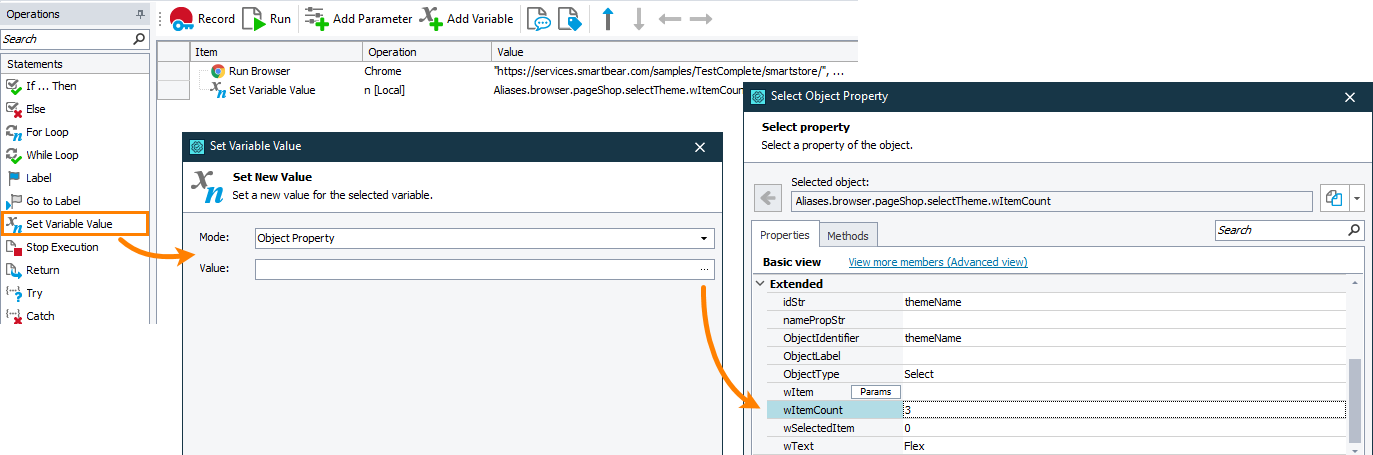Click the property list vertical scrollbar

(x=1355, y=400)
